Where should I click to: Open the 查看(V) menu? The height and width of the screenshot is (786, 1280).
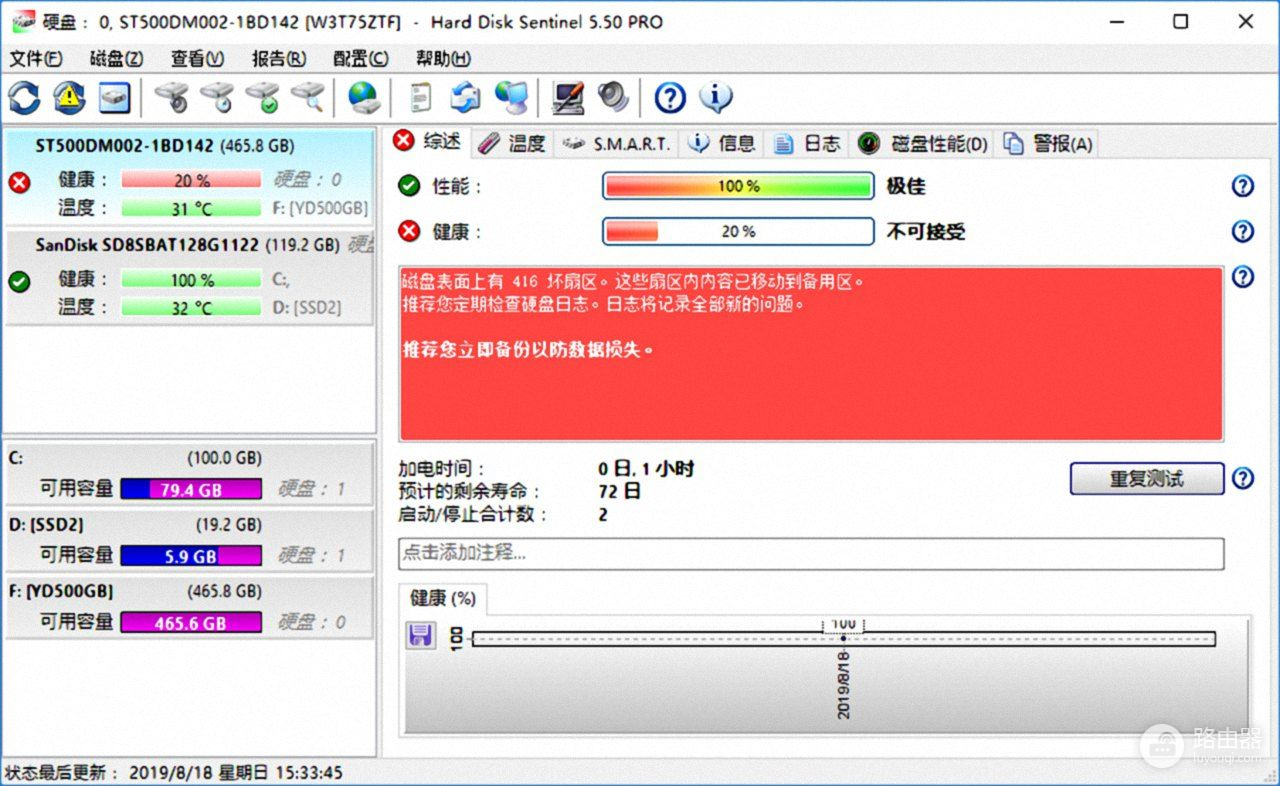(197, 58)
